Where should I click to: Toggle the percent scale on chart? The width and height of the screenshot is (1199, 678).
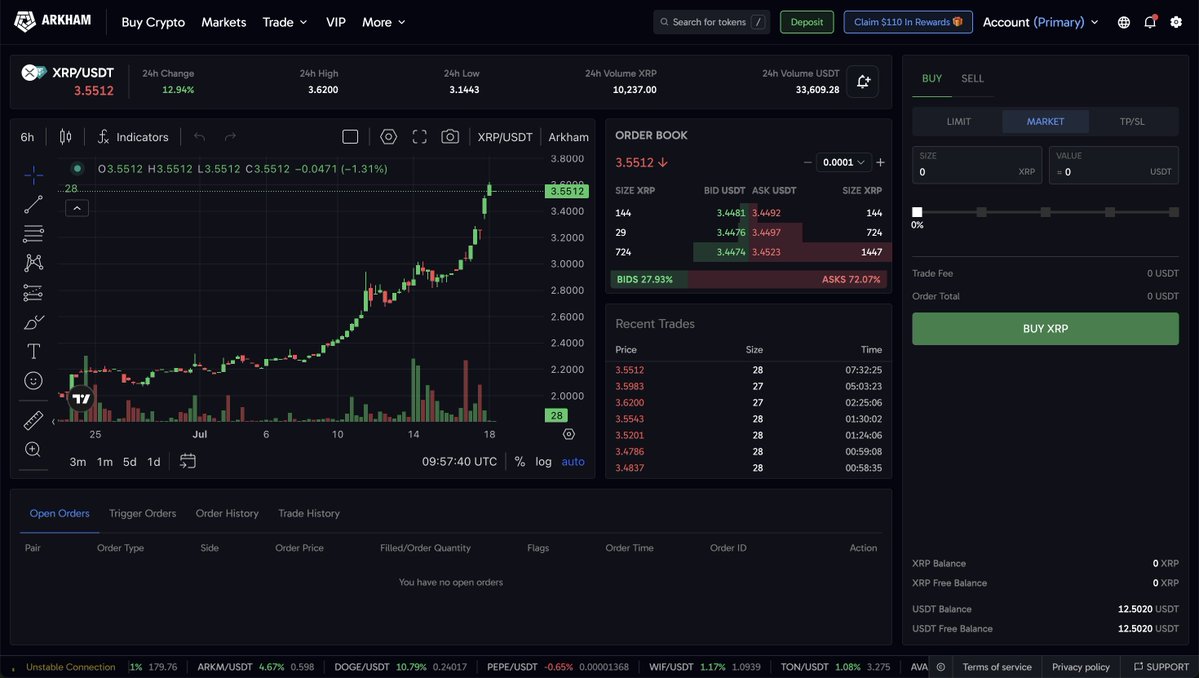[x=520, y=462]
